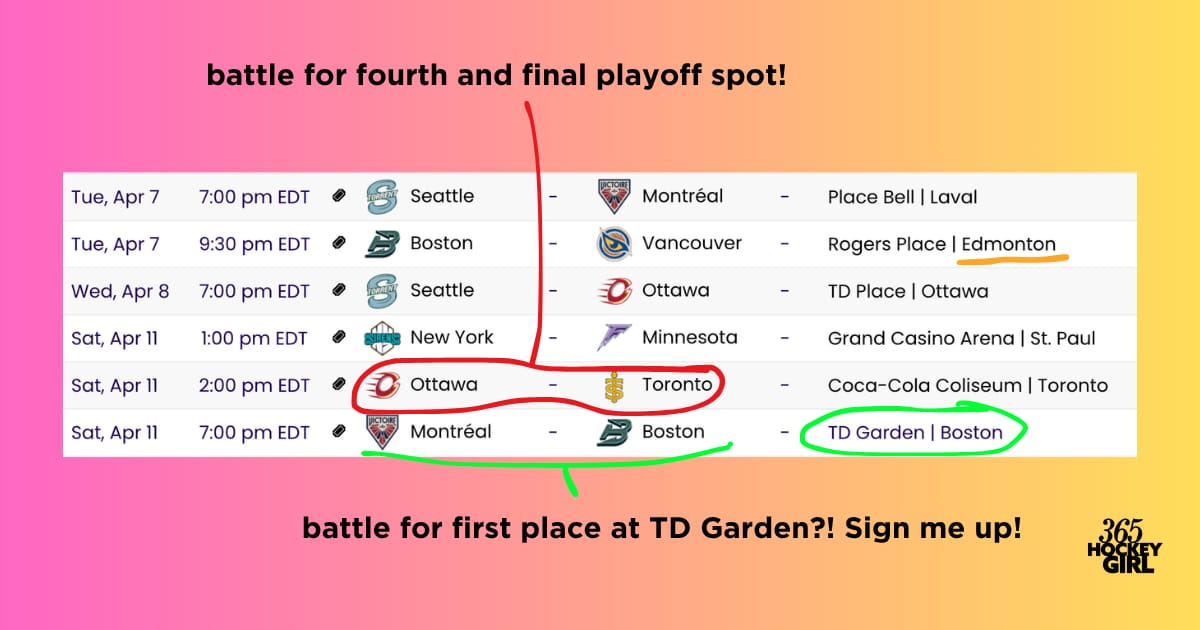This screenshot has width=1200, height=630.
Task: Open the TD Garden | Boston venue link
Action: tap(915, 432)
